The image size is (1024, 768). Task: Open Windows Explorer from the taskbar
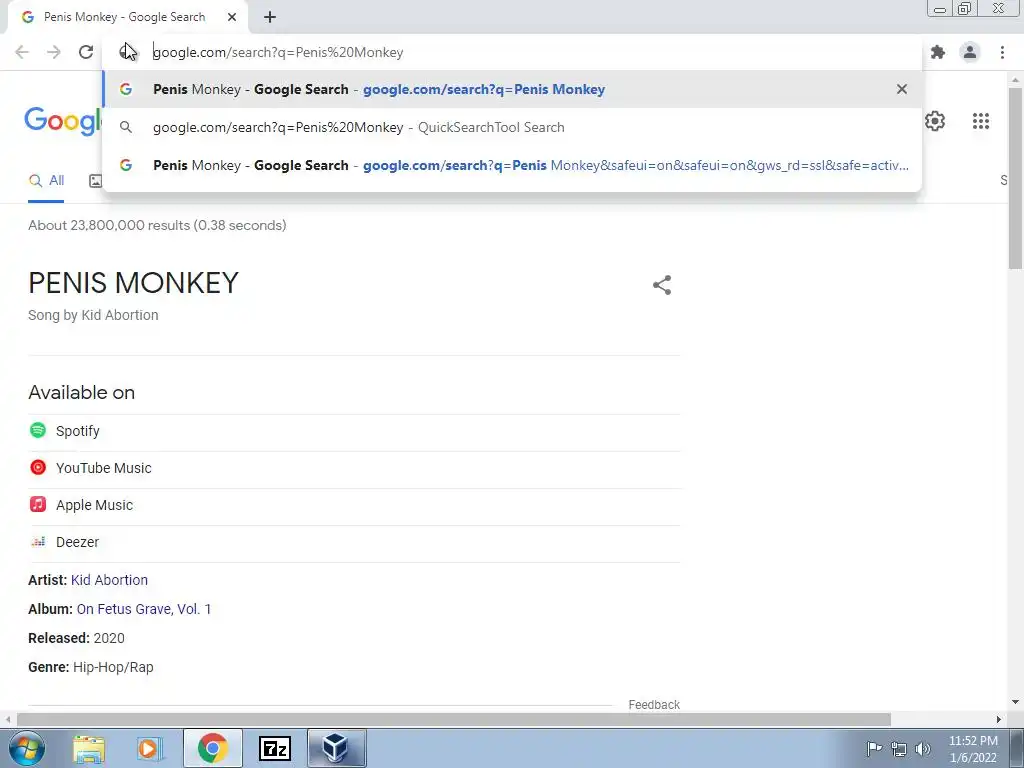pos(89,748)
